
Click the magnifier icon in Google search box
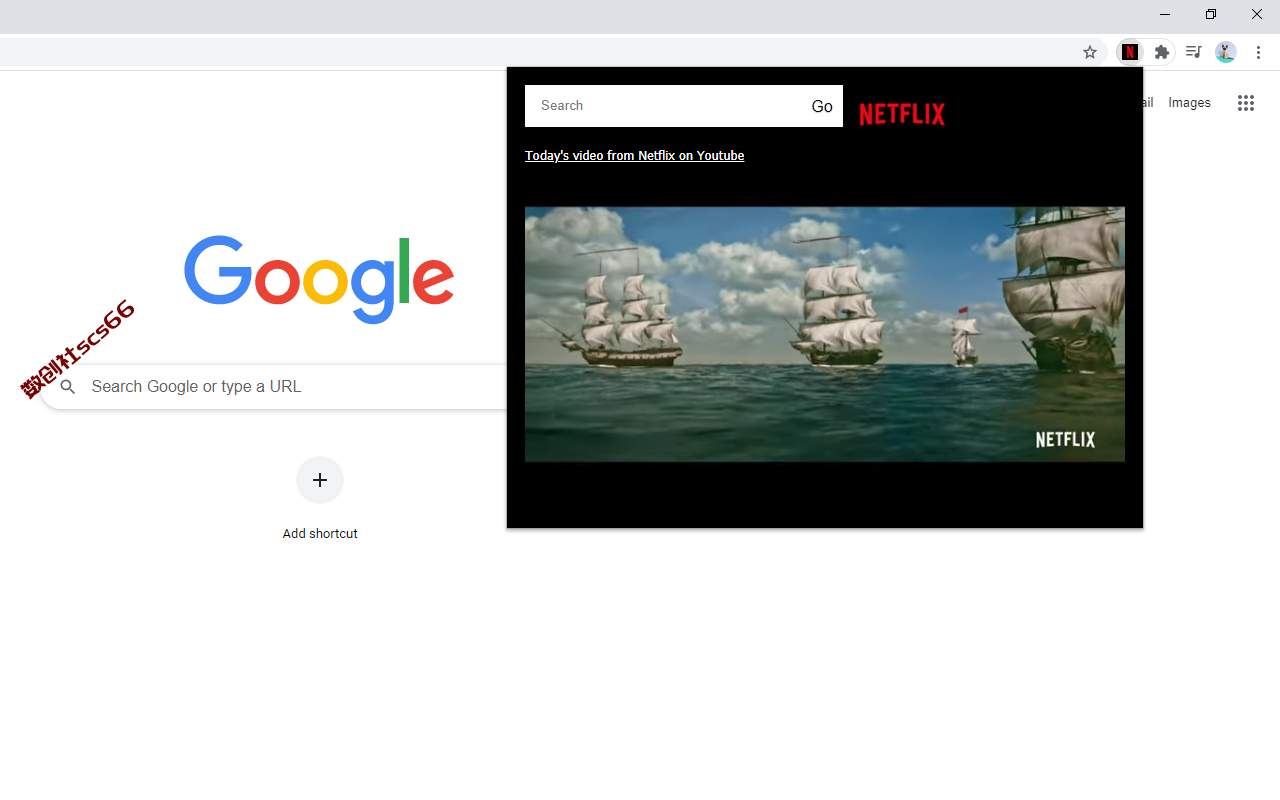[68, 387]
